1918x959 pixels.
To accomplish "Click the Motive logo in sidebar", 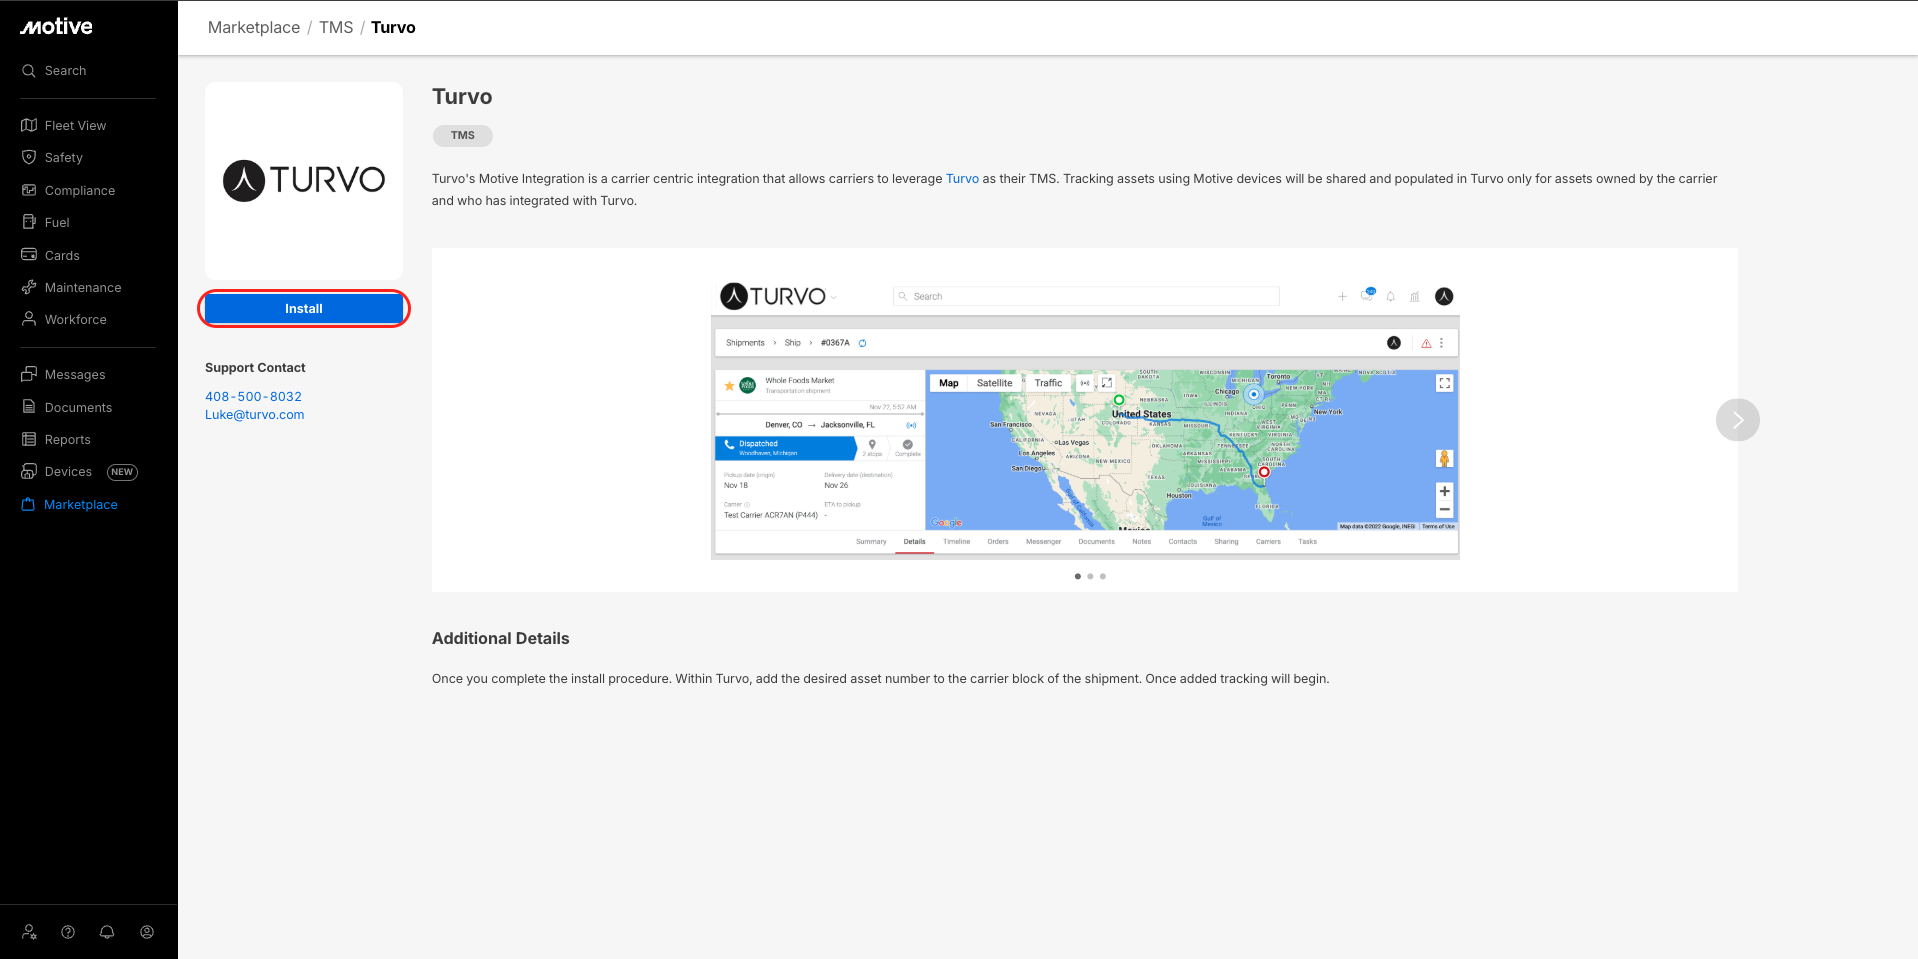I will click(57, 27).
